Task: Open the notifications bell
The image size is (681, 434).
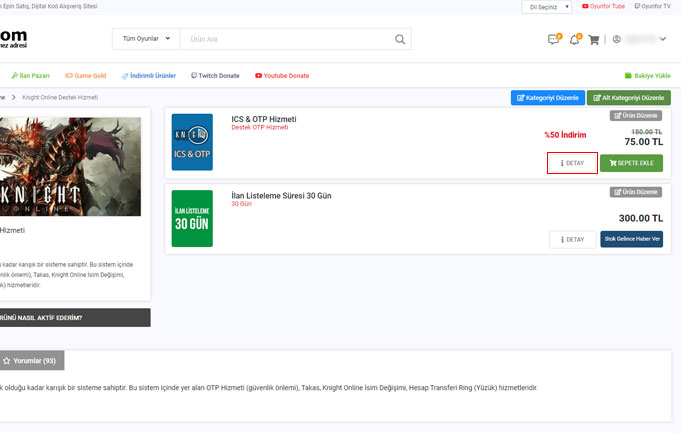Action: point(574,40)
